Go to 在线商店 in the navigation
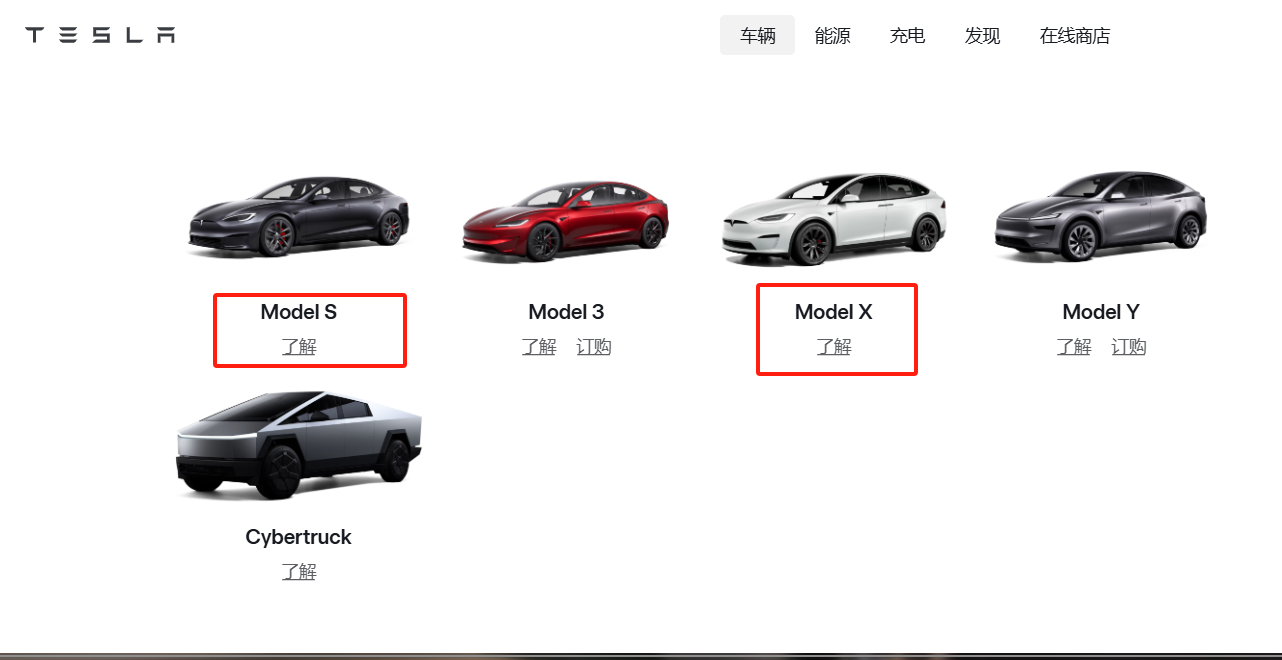Image resolution: width=1282 pixels, height=660 pixels. [1074, 36]
